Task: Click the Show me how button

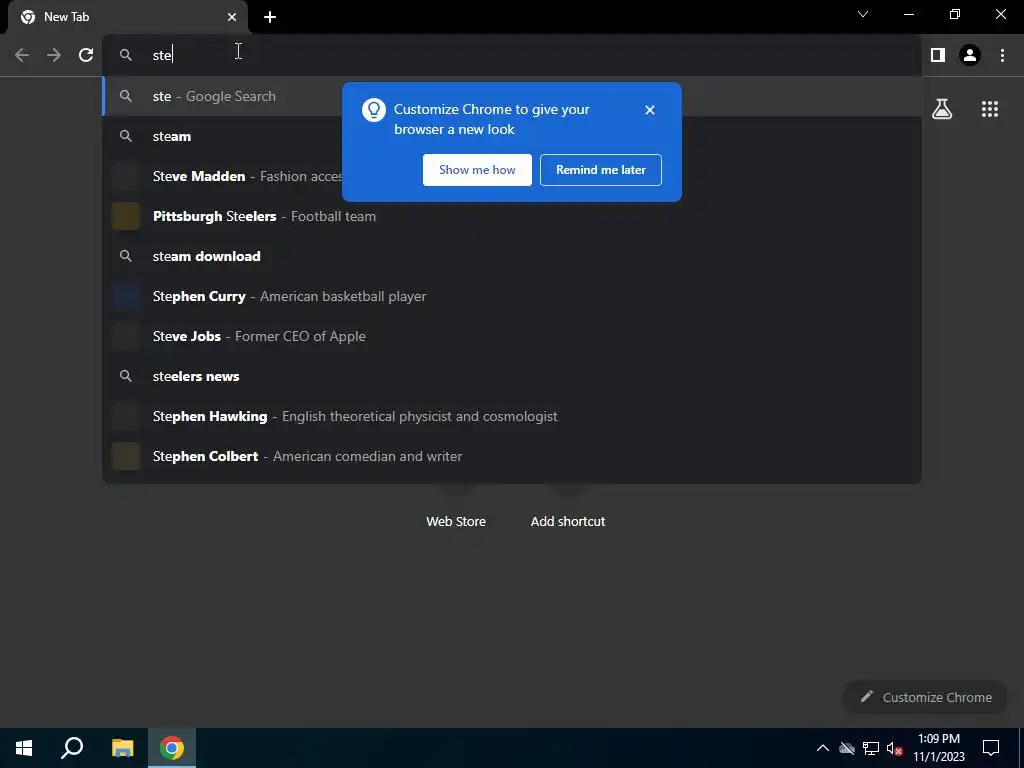Action: [477, 170]
